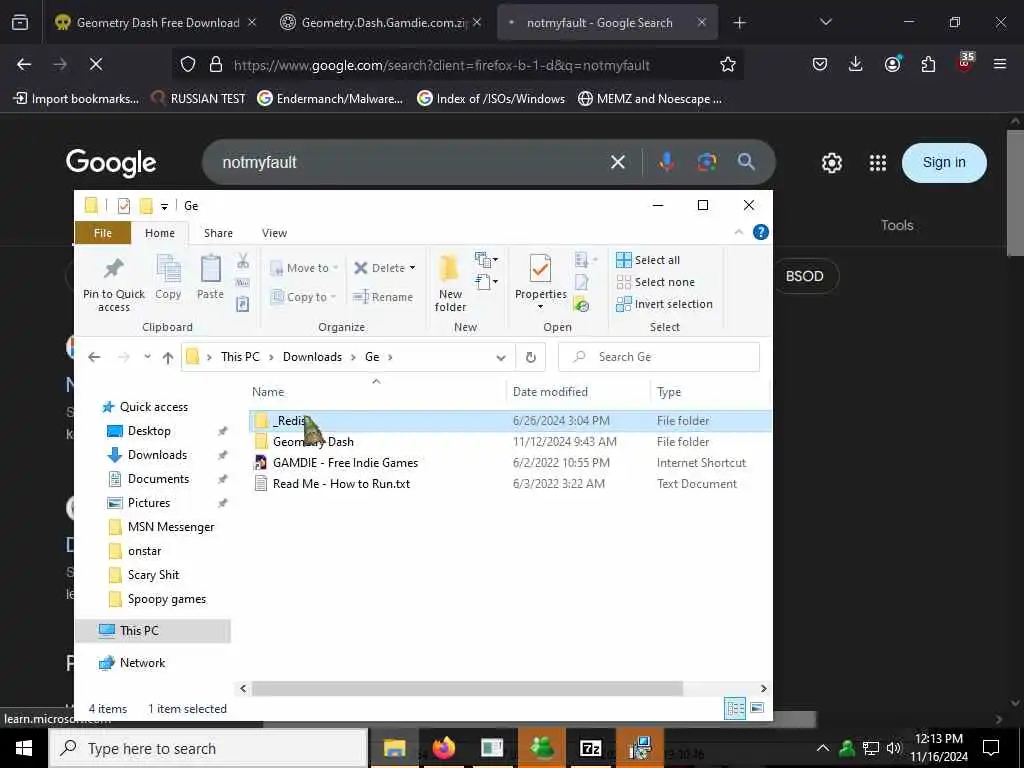
Task: Click the Paste shortcut icon
Action: pyautogui.click(x=242, y=304)
